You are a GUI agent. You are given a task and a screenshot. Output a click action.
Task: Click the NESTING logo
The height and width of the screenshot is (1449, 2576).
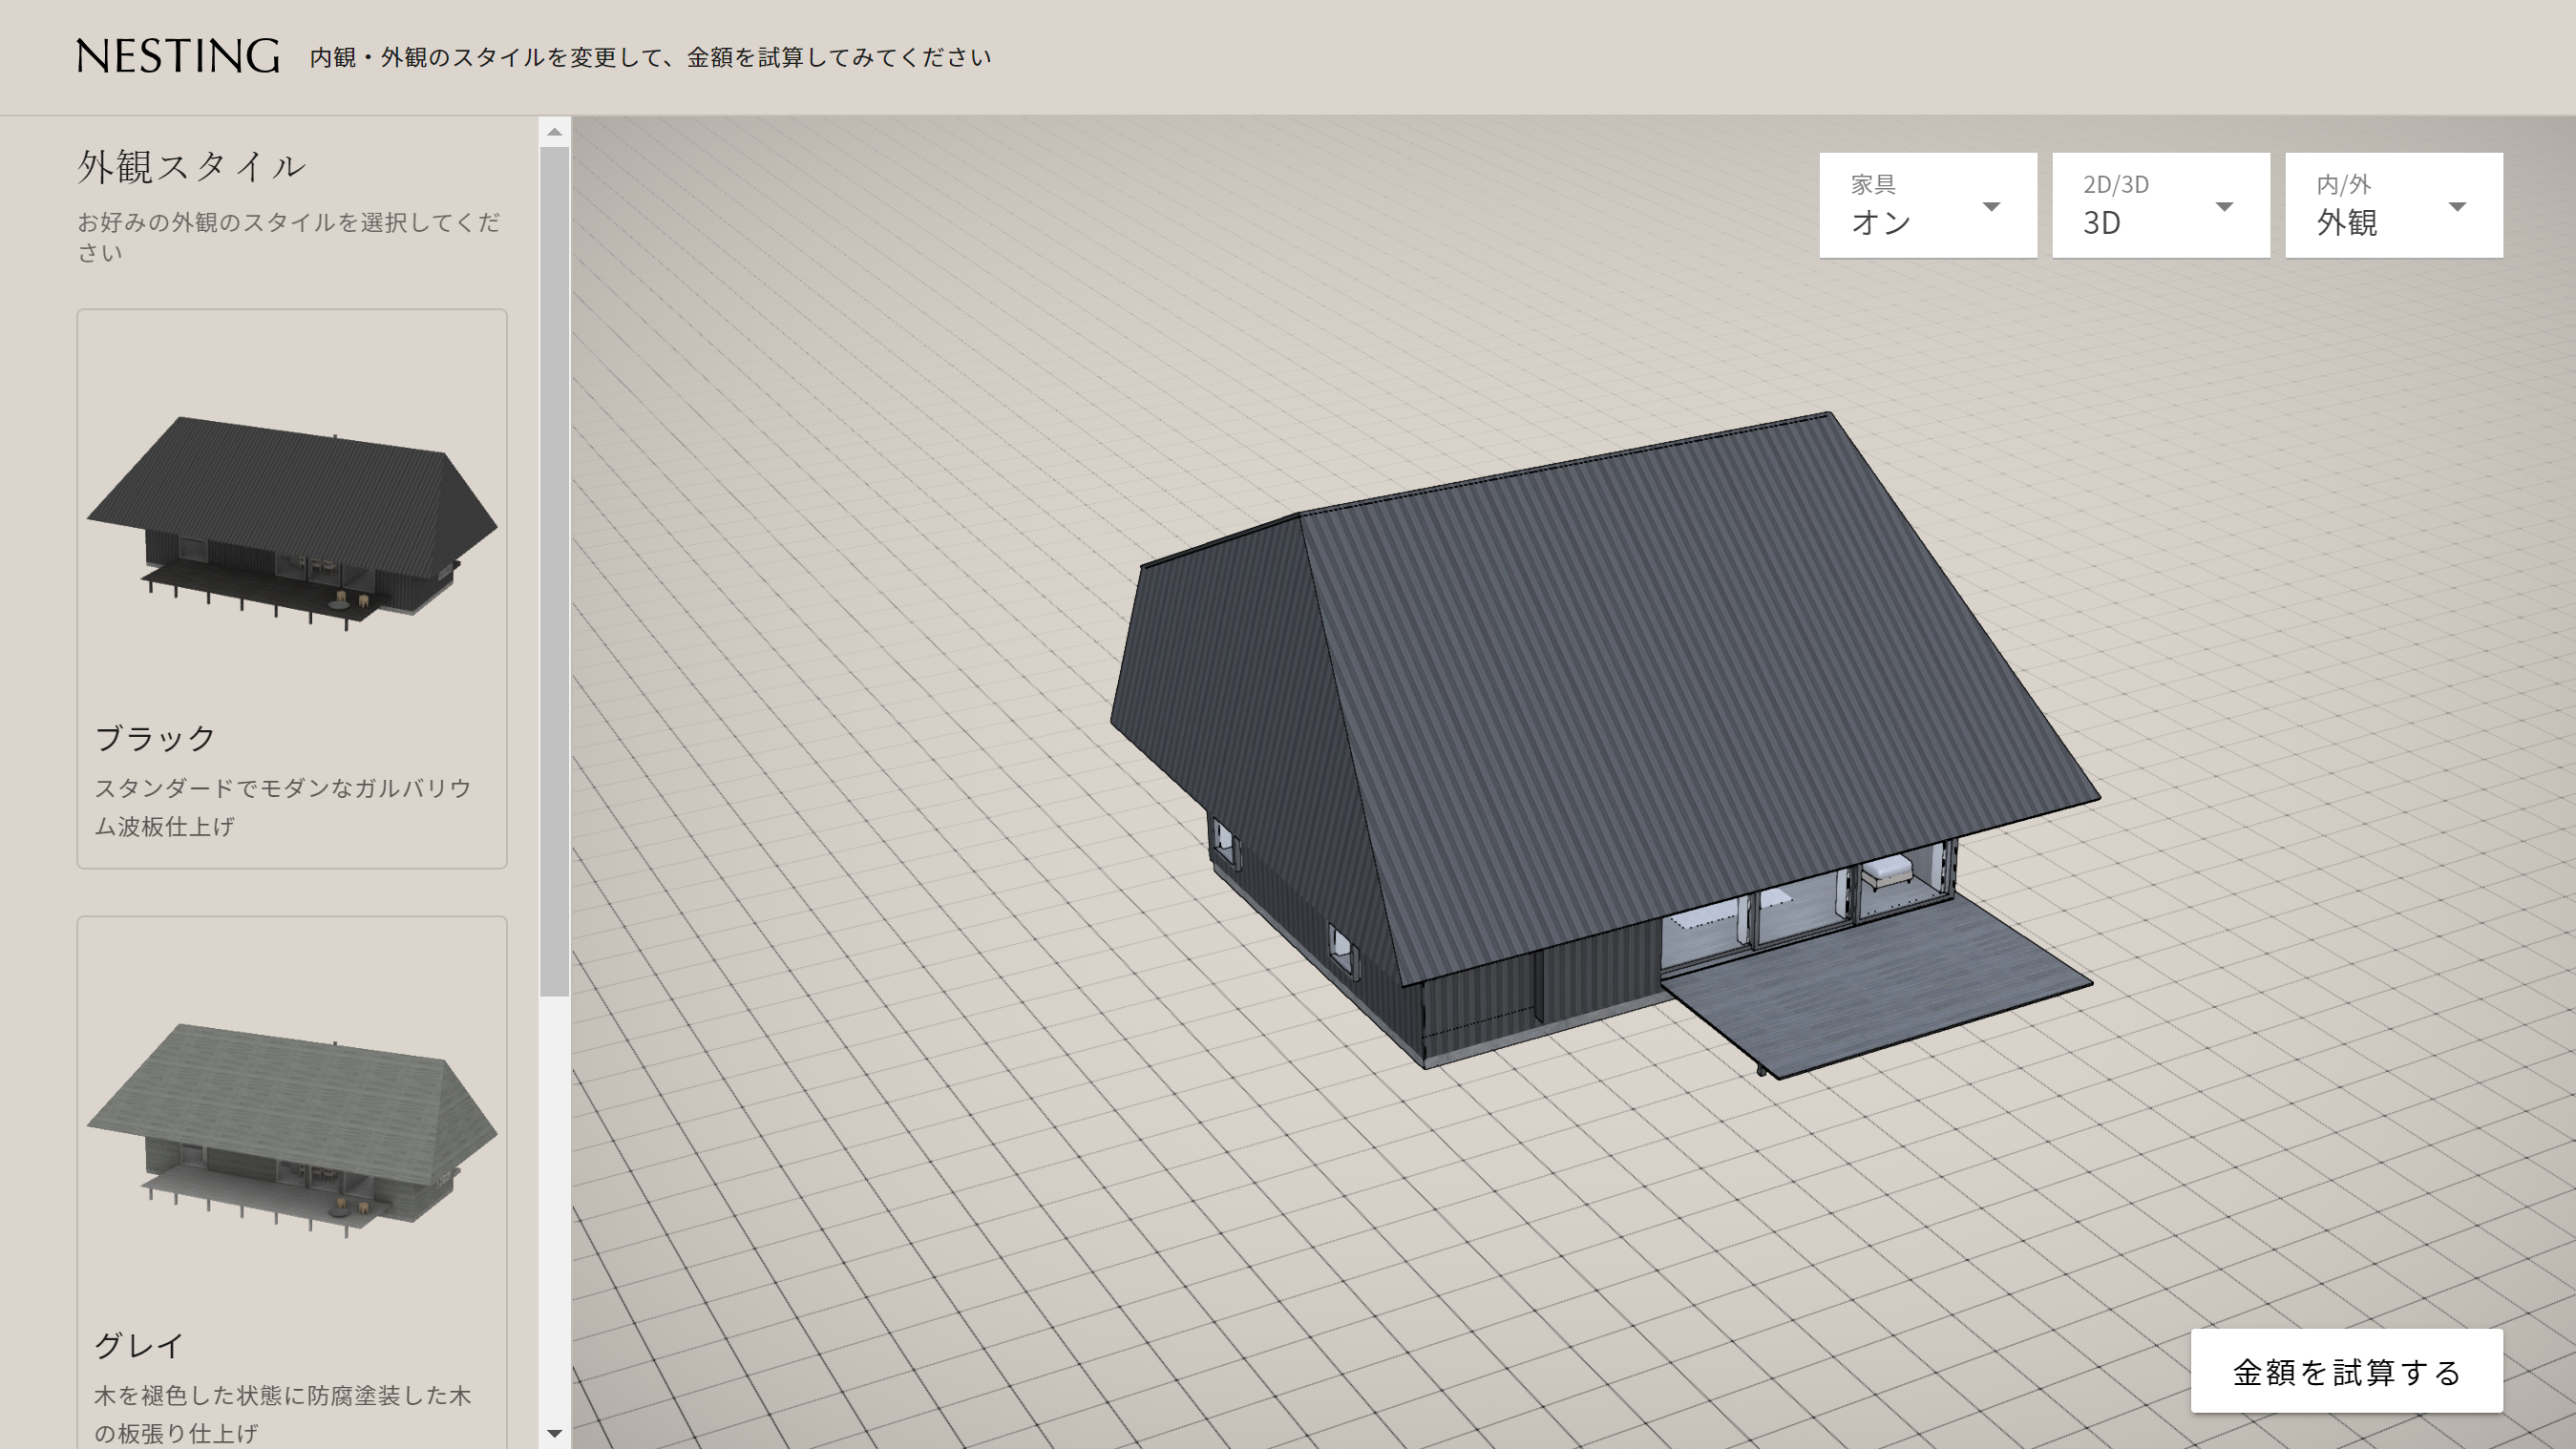178,57
